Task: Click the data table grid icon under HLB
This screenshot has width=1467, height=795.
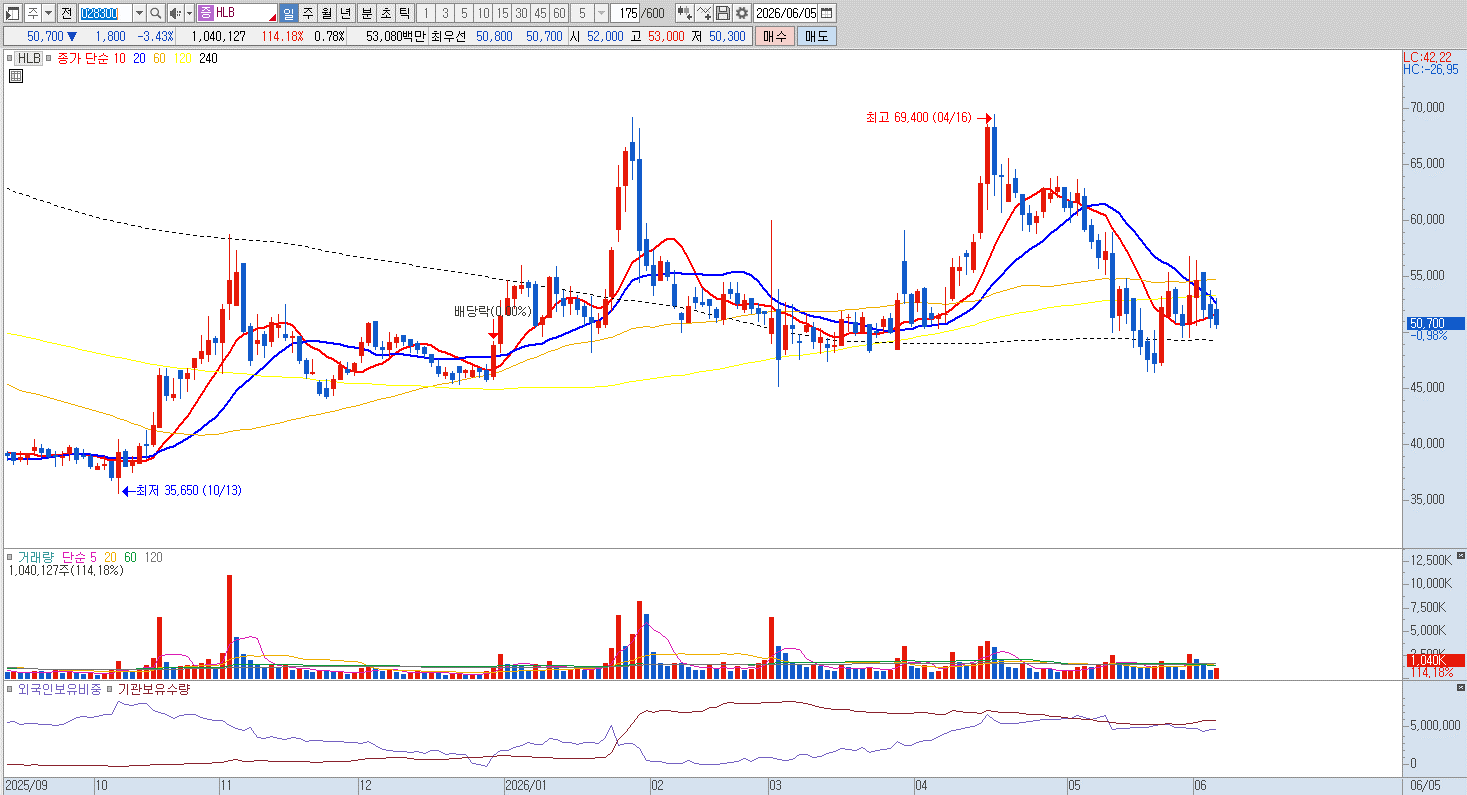Action: 15,75
